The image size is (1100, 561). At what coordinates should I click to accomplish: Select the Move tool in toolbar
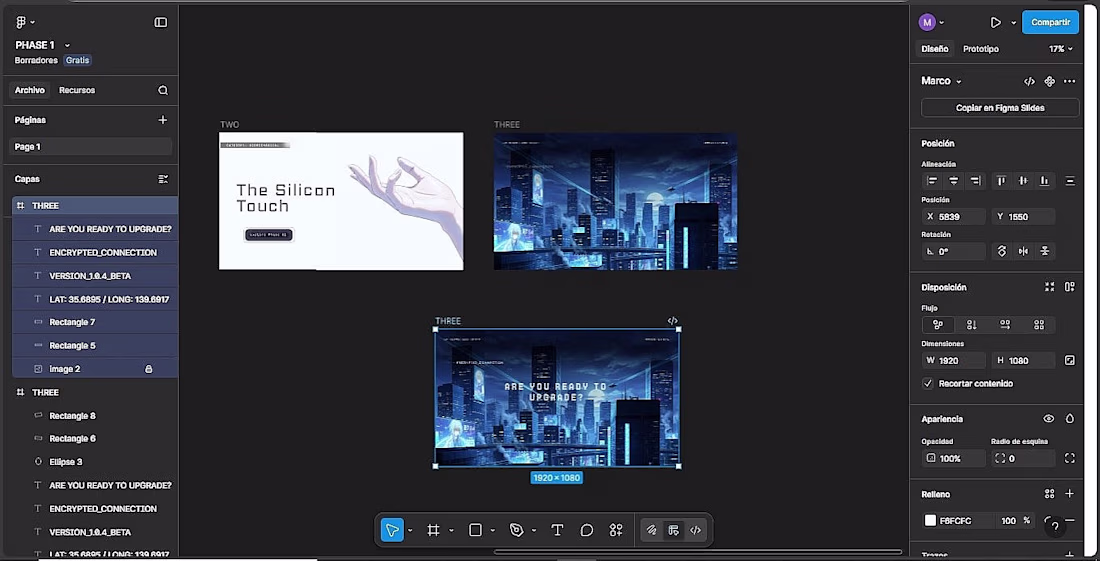[x=392, y=530]
